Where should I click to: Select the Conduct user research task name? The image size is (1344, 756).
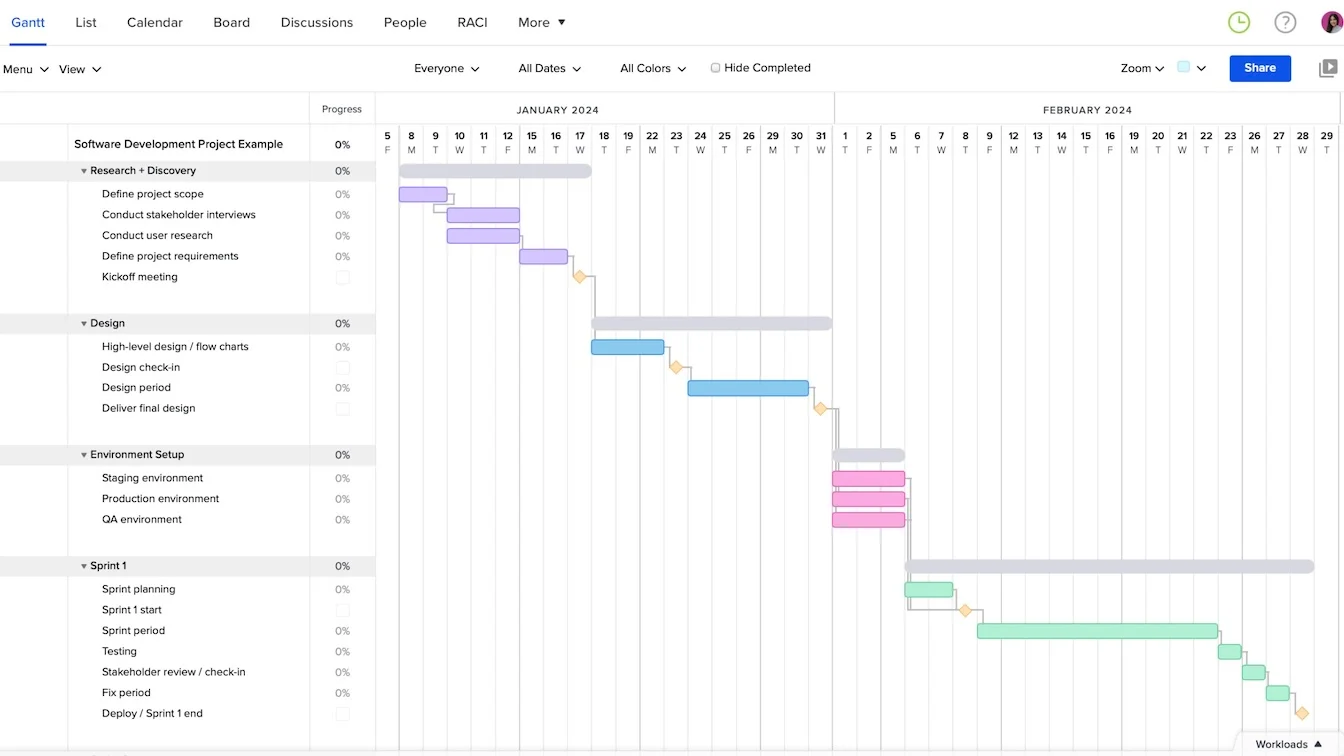tap(157, 235)
